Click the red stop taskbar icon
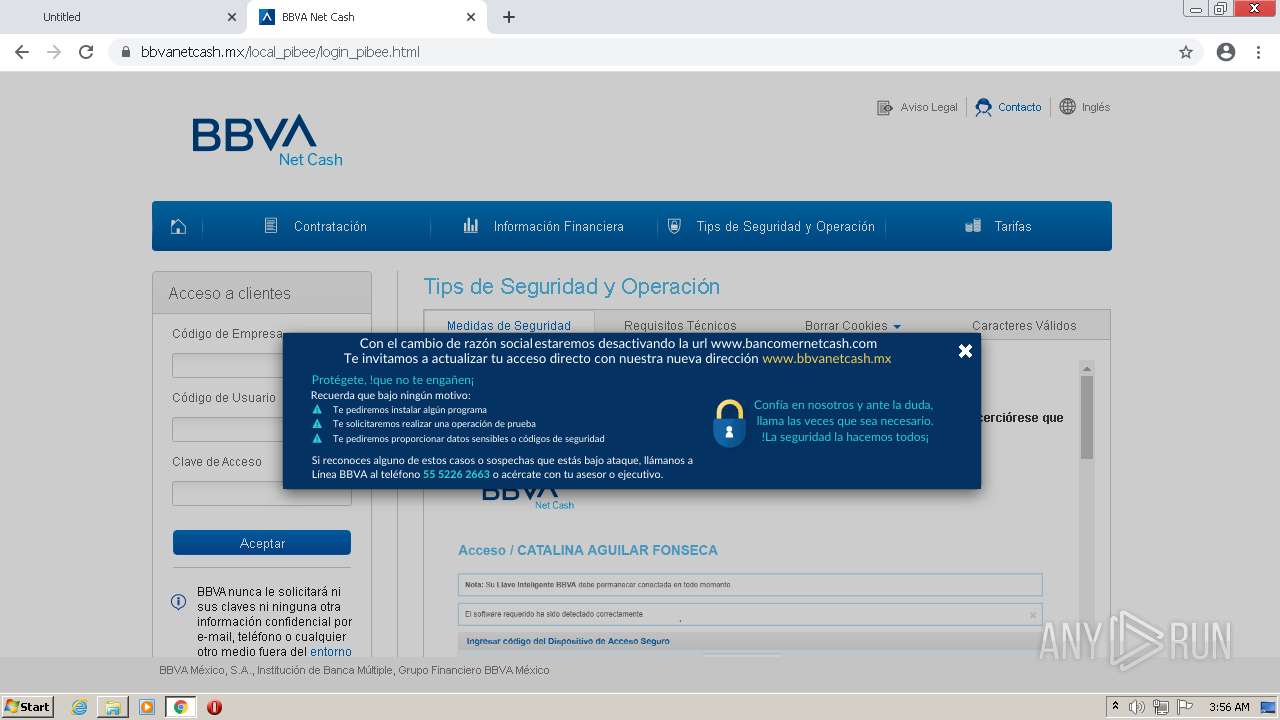 click(214, 707)
